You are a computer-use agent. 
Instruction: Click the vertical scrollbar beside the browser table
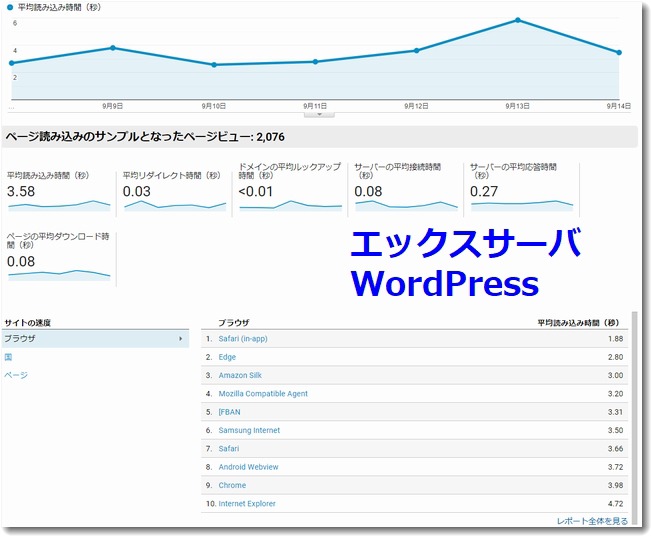click(x=634, y=417)
